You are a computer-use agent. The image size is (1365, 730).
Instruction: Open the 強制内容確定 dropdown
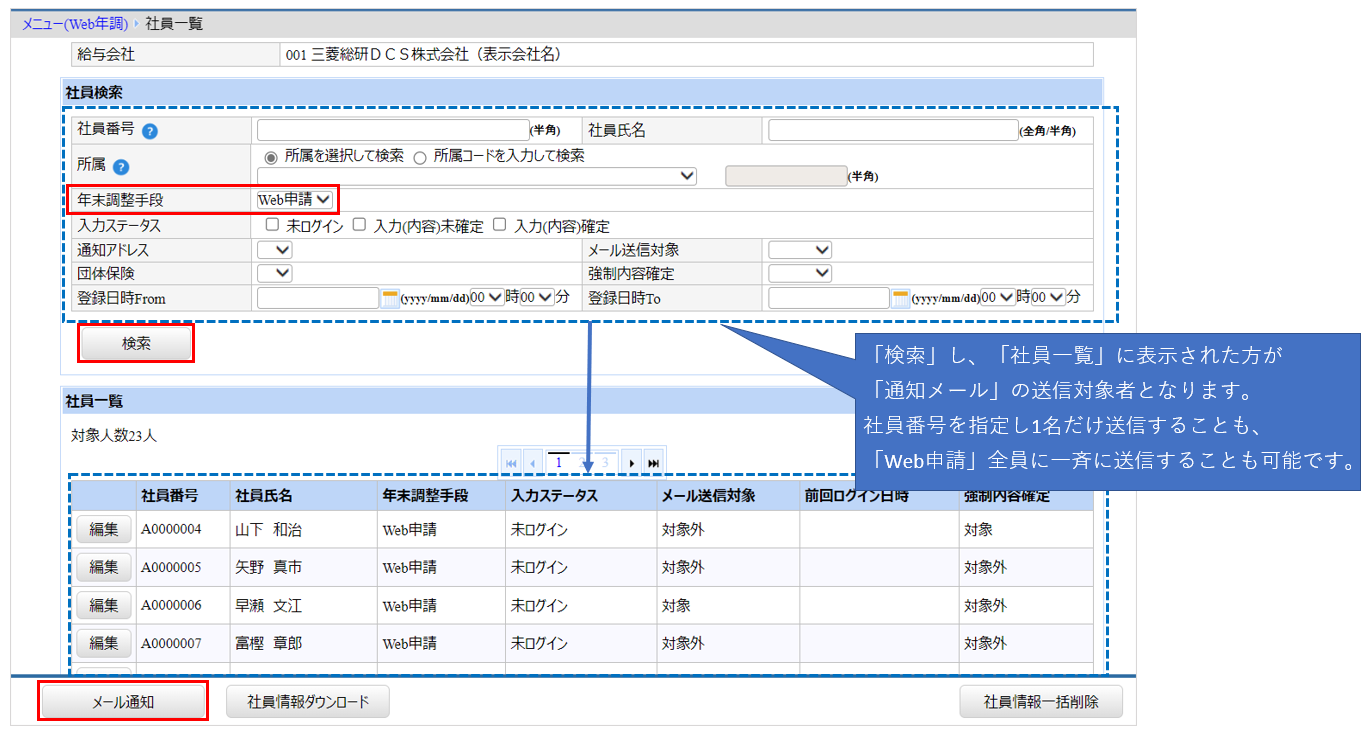click(800, 273)
